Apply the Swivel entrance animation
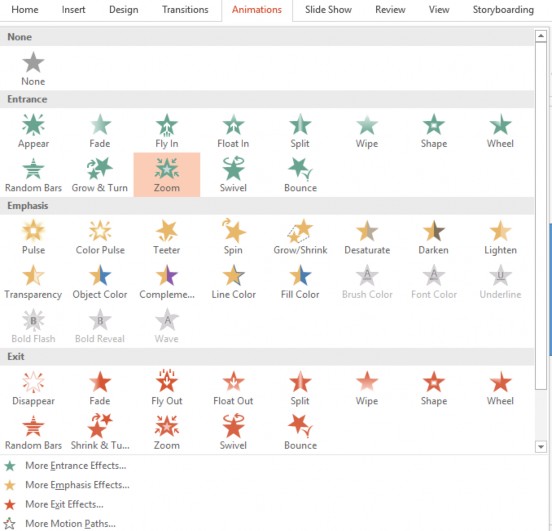Image resolution: width=552 pixels, height=531 pixels. pos(233,175)
